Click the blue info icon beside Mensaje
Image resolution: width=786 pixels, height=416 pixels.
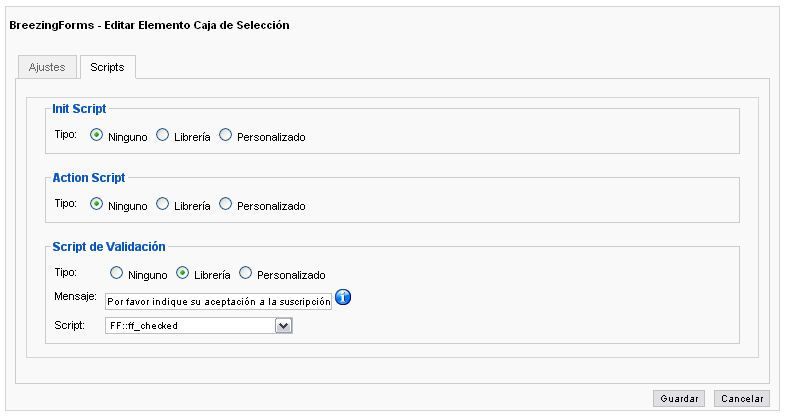(343, 297)
